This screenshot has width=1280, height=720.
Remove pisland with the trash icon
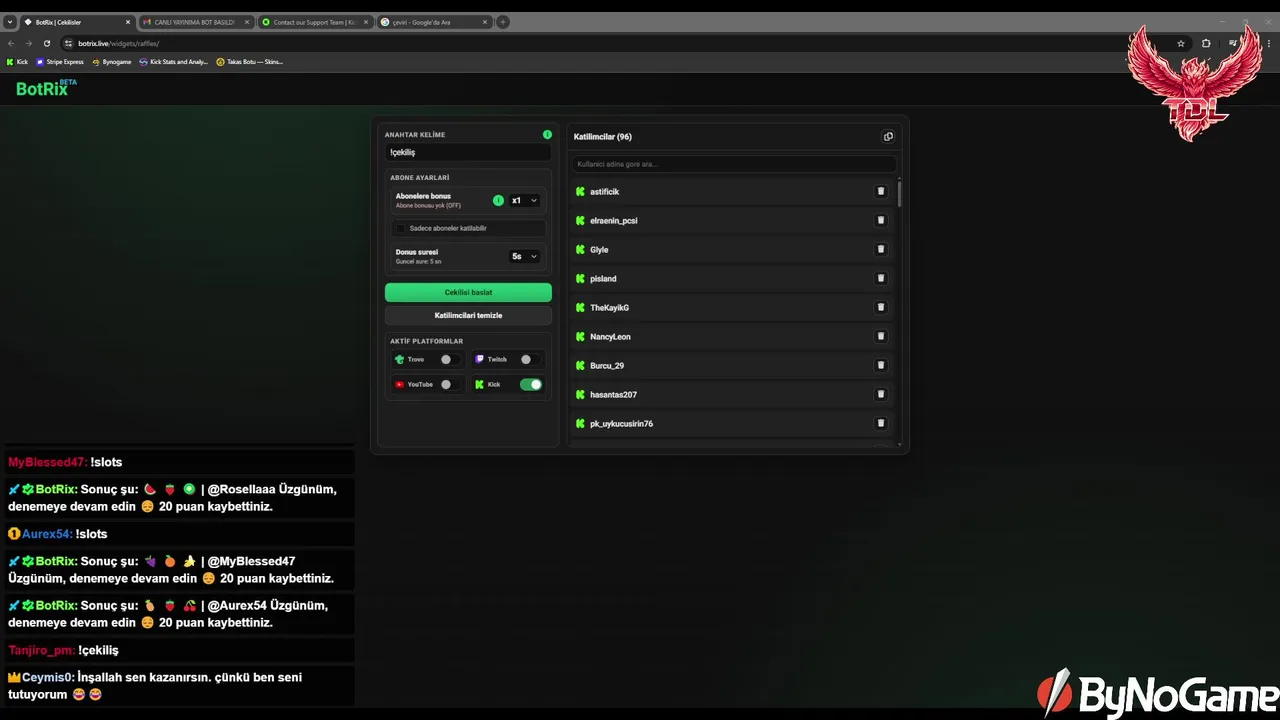click(881, 278)
